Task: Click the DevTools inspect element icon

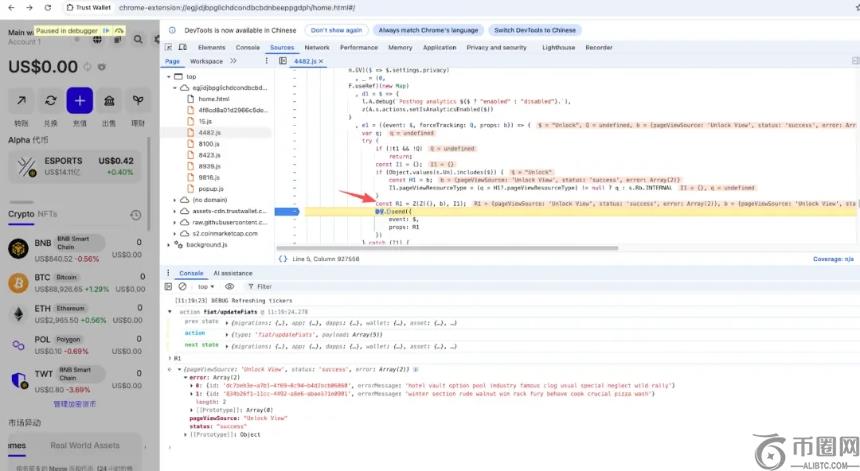Action: (x=170, y=47)
